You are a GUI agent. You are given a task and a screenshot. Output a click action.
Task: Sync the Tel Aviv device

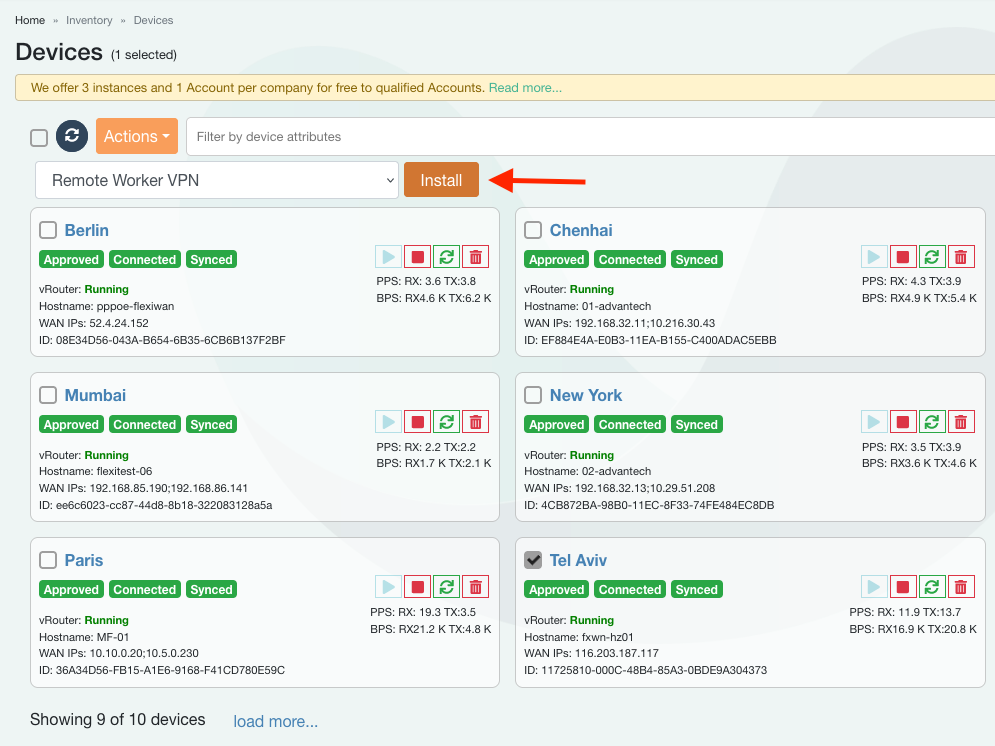[932, 587]
